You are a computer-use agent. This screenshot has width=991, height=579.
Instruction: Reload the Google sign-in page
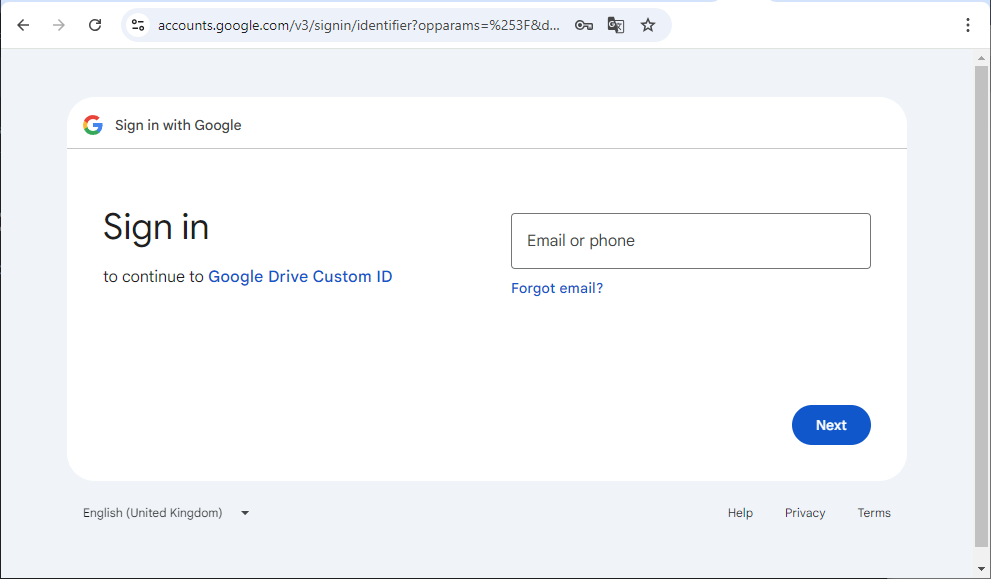click(x=95, y=25)
